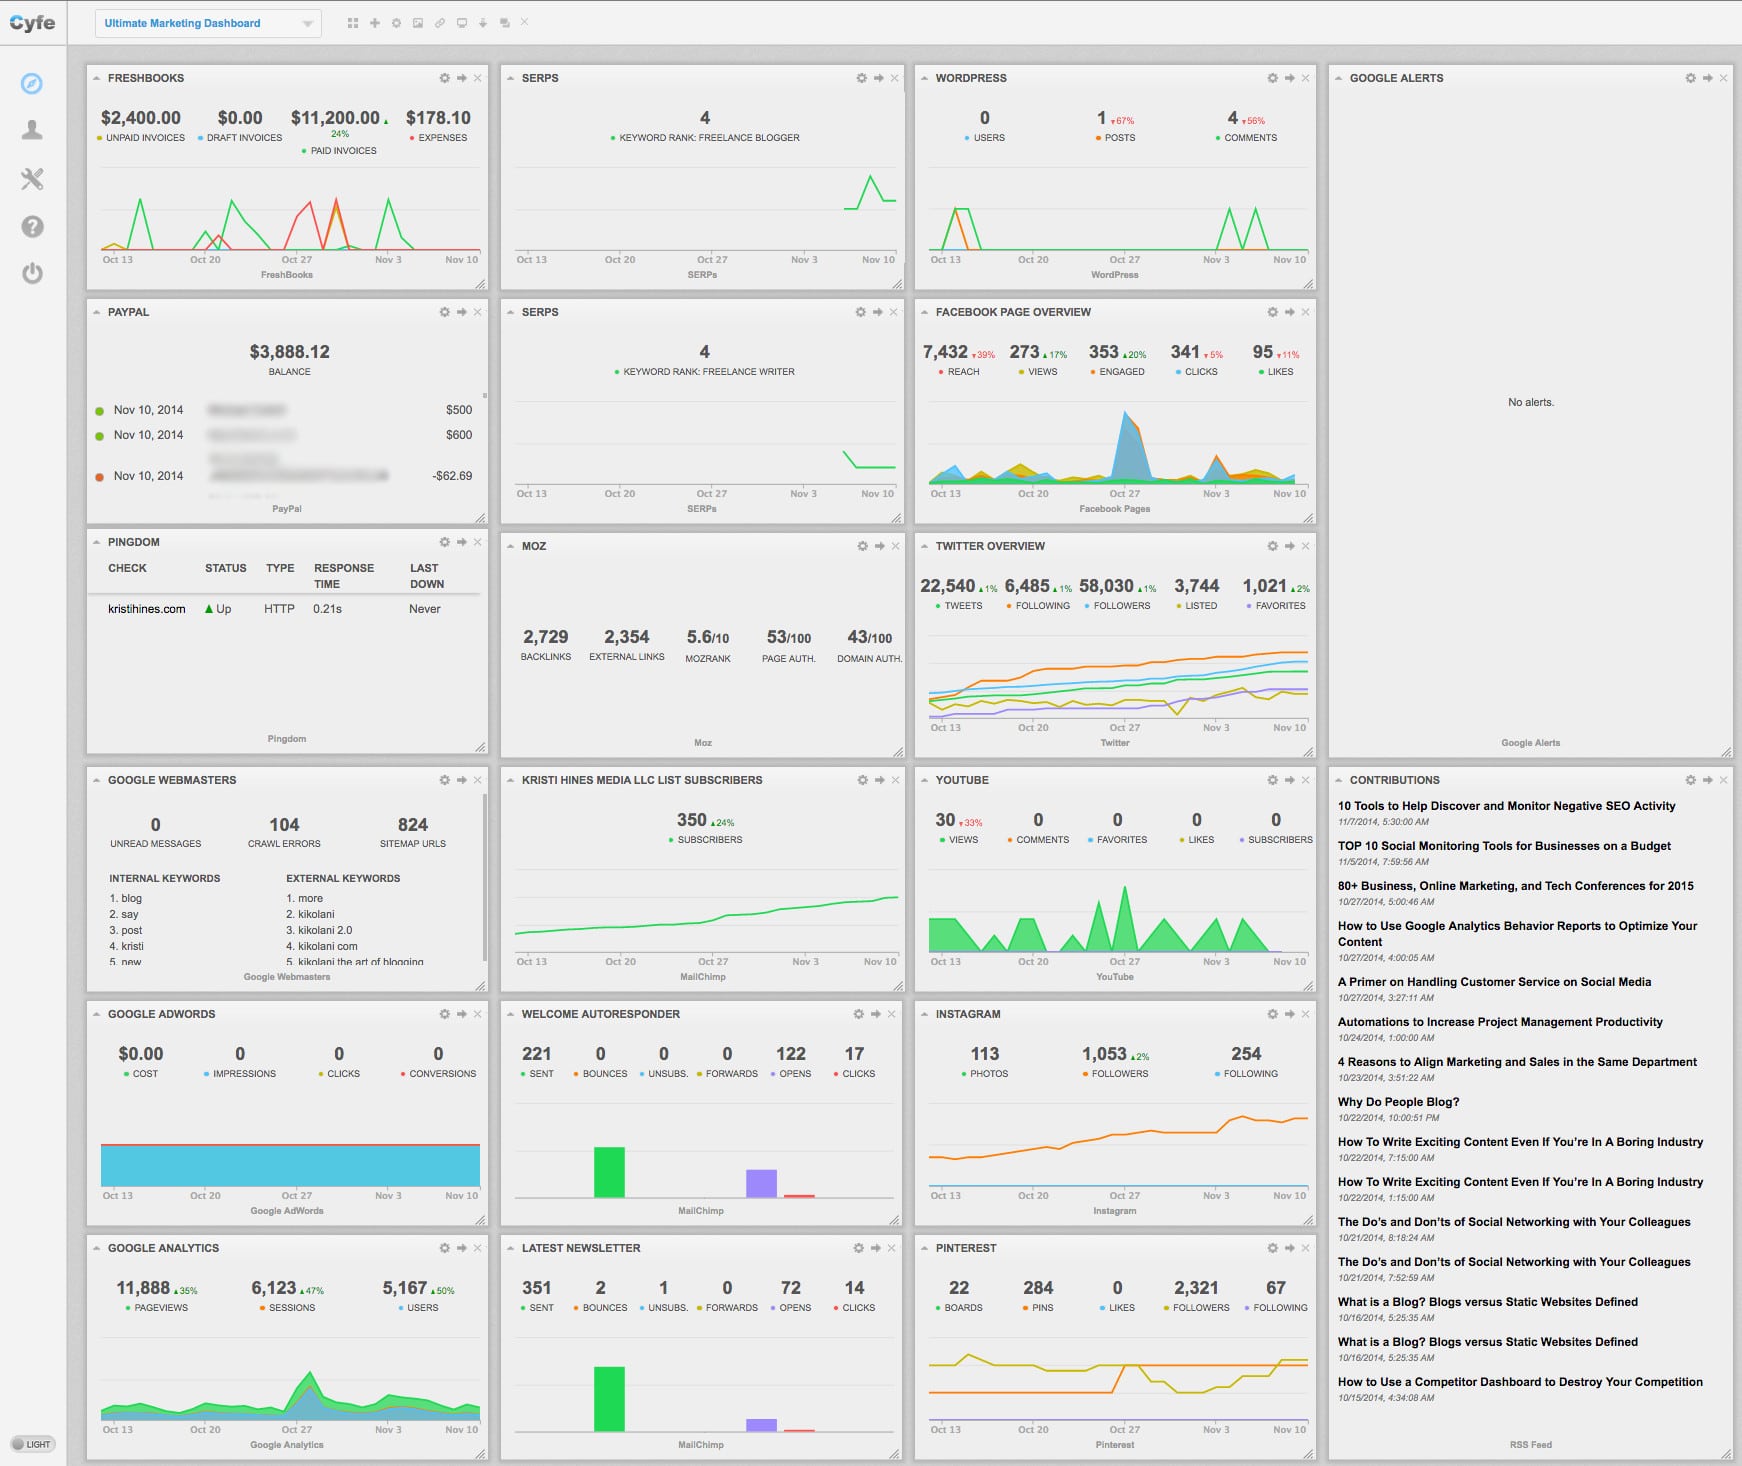The height and width of the screenshot is (1466, 1742).
Task: Open gear settings on Moz widget
Action: (862, 546)
